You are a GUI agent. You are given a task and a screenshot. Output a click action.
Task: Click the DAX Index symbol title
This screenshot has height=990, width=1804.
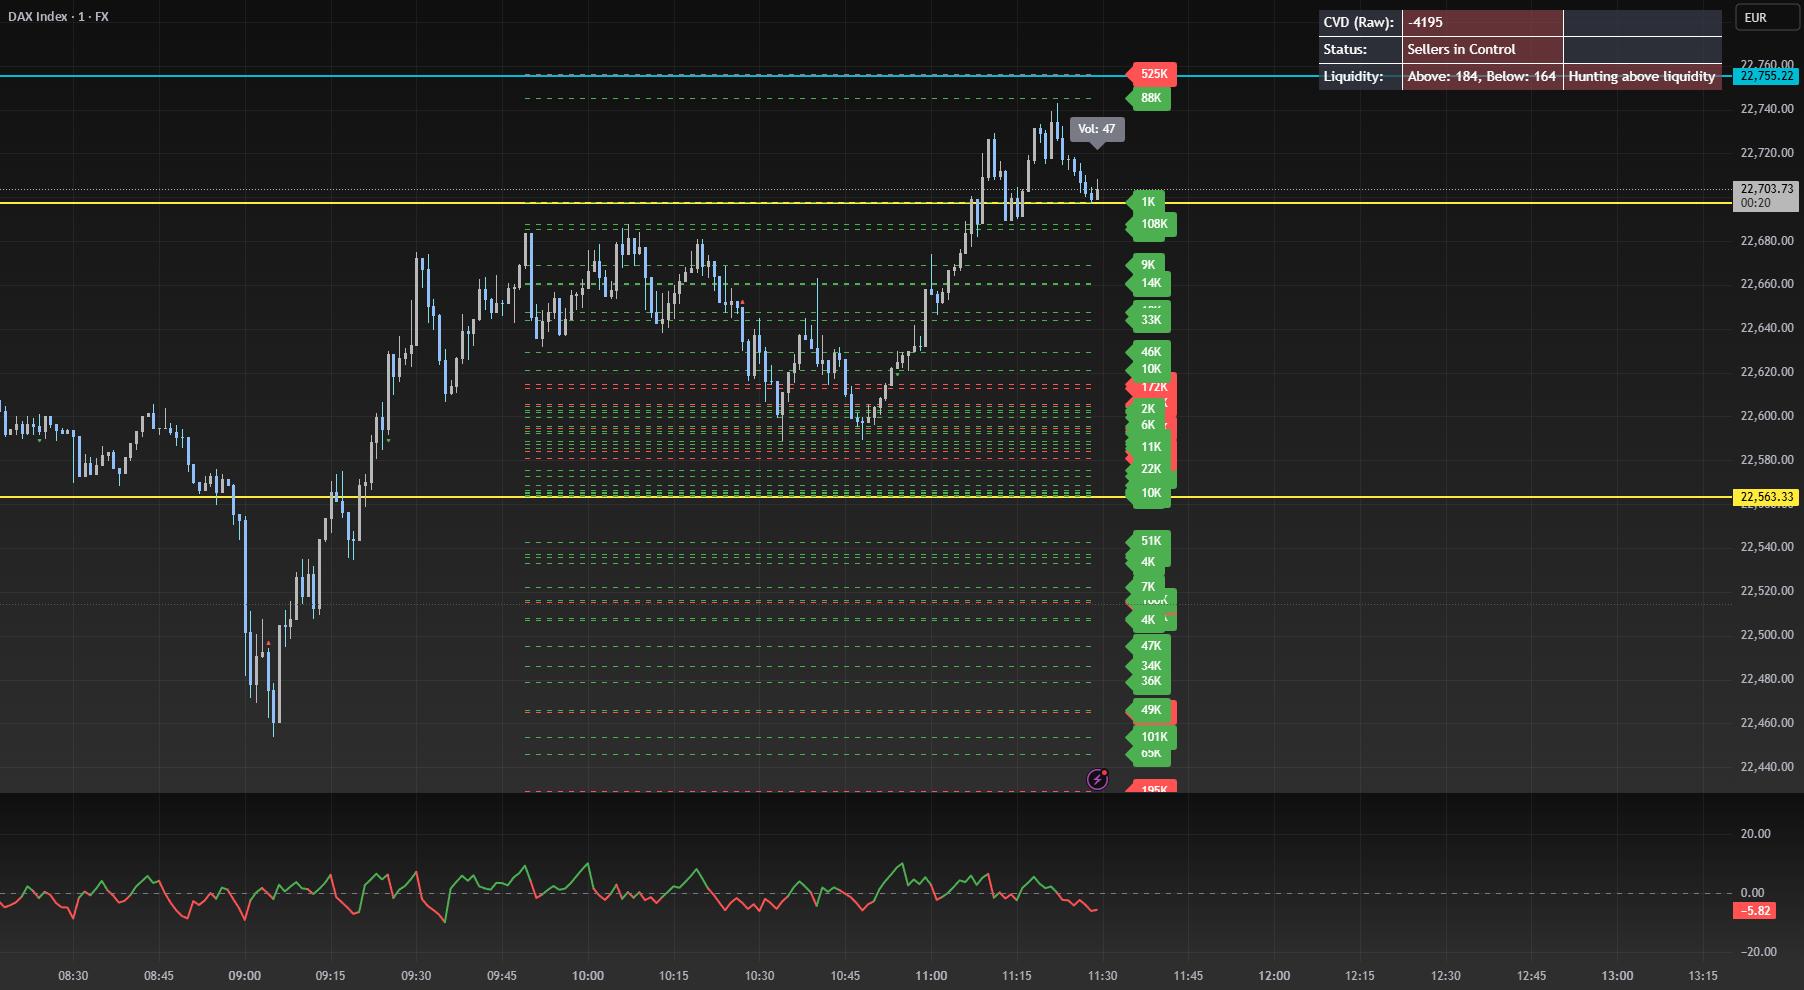pyautogui.click(x=59, y=17)
